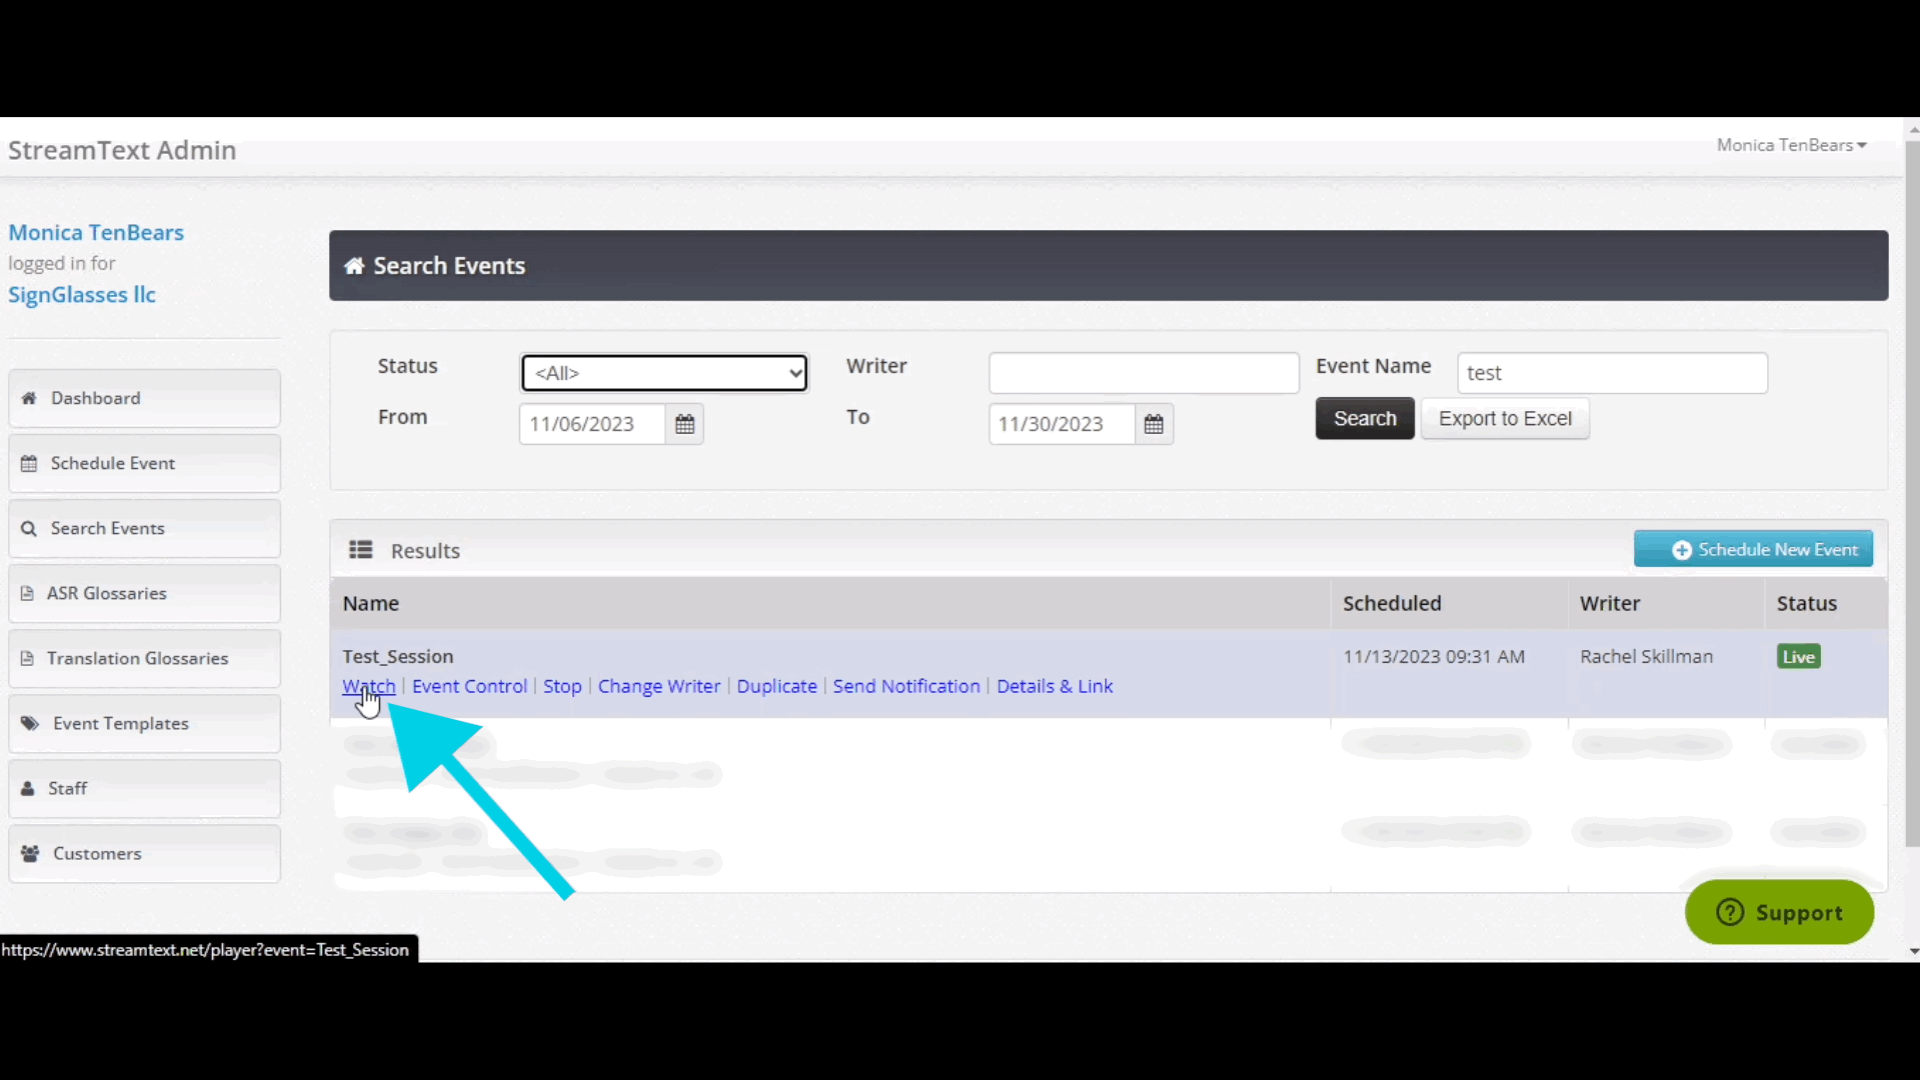Click the page vertical scrollbar
Viewport: 1920px width, 1080px height.
(1912, 494)
